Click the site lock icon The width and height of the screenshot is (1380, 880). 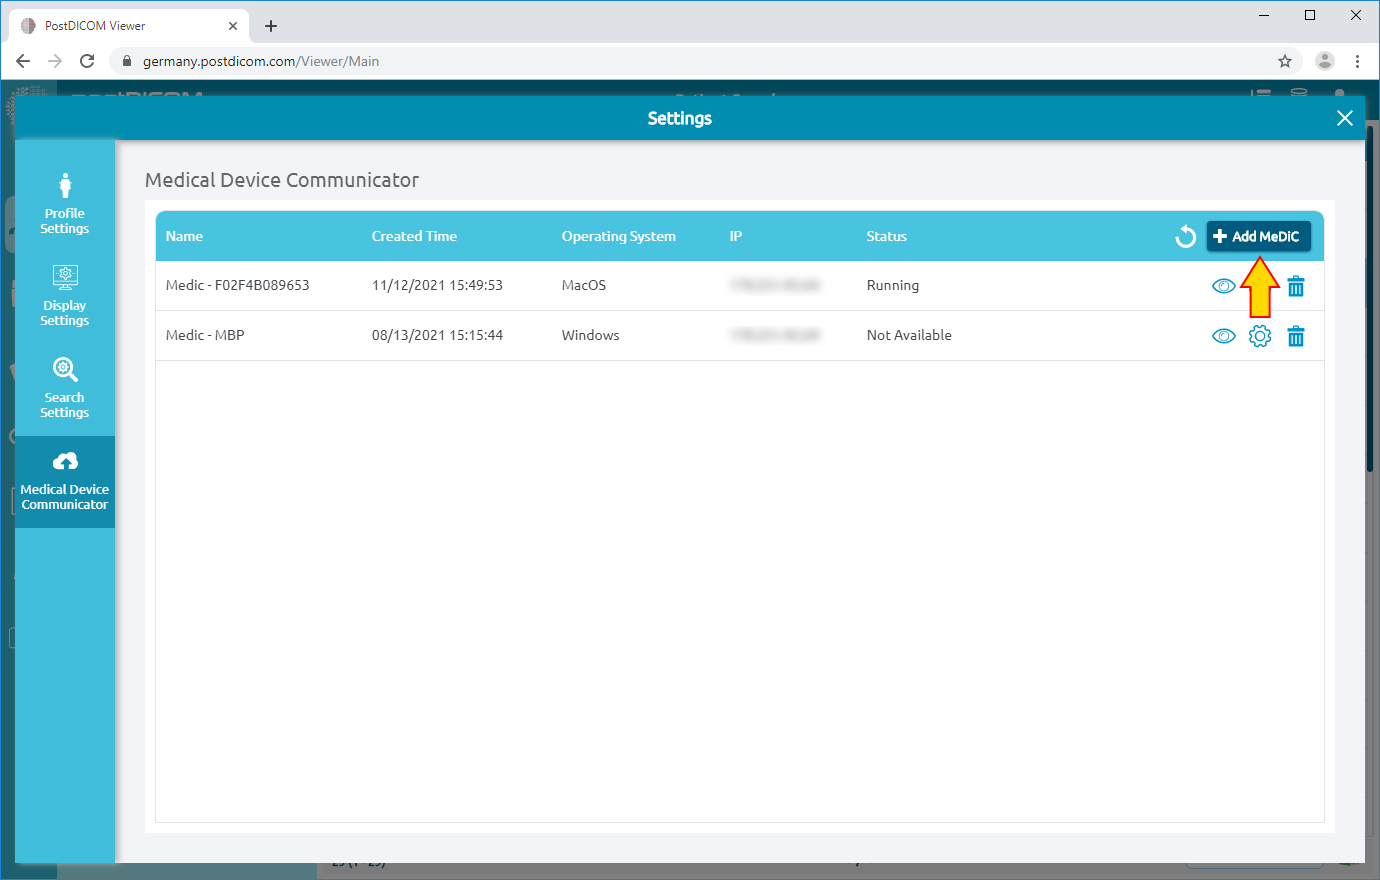click(126, 61)
